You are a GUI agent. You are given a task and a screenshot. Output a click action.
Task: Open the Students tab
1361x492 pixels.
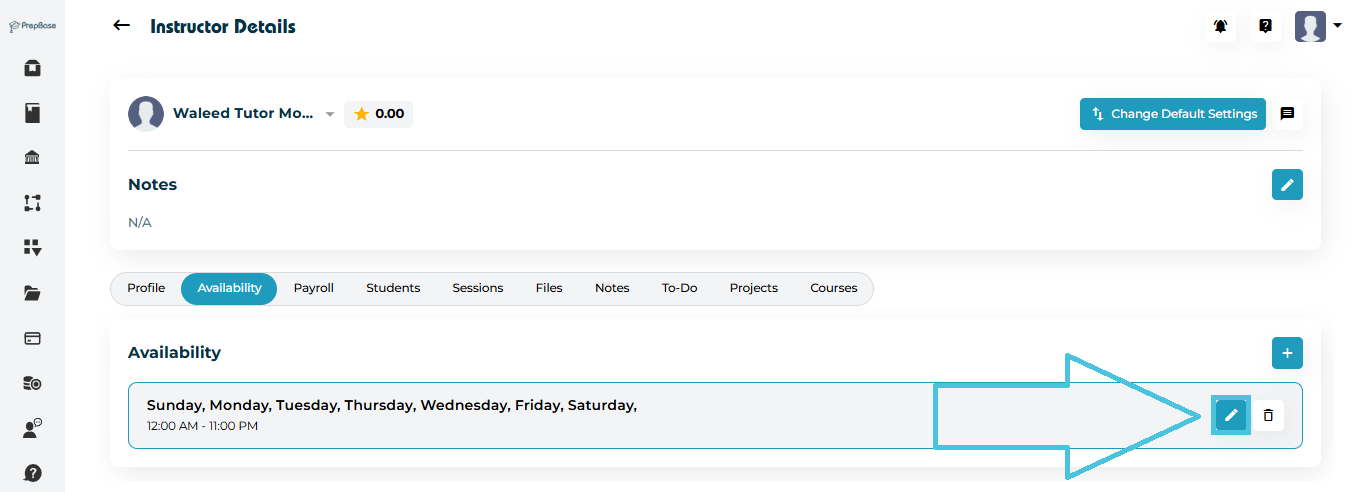coord(393,288)
